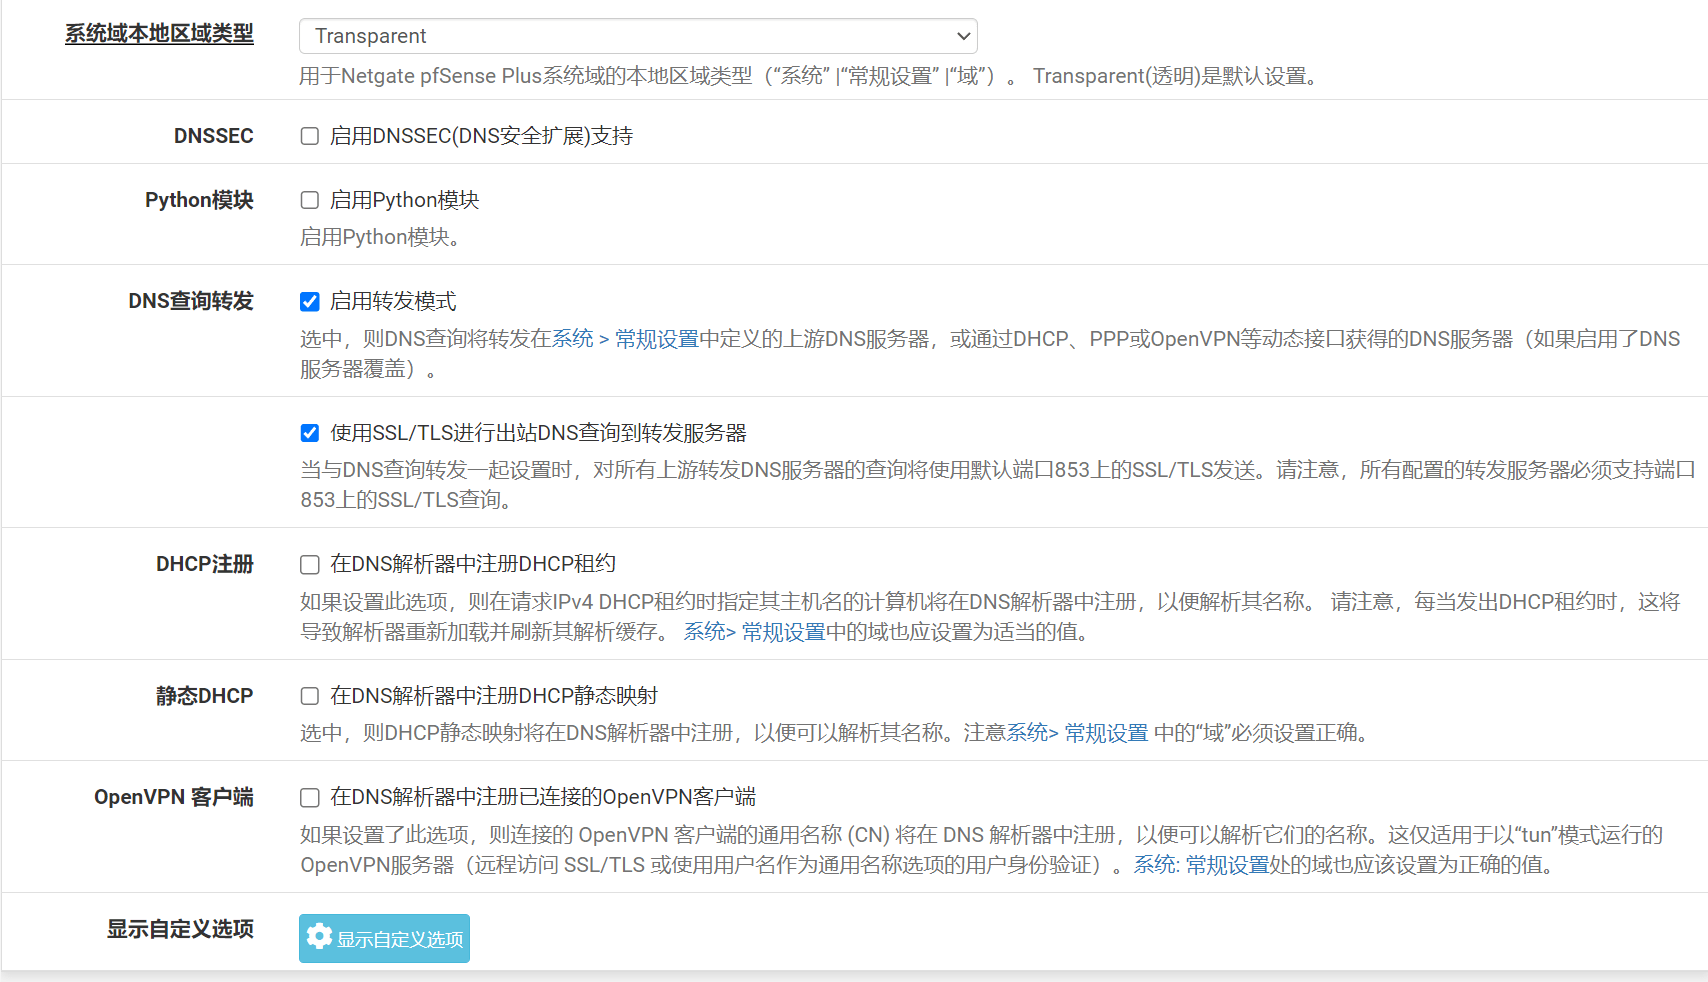Click the bold OpenVPN 客户端 field label
Image resolution: width=1708 pixels, height=982 pixels.
pos(173,797)
